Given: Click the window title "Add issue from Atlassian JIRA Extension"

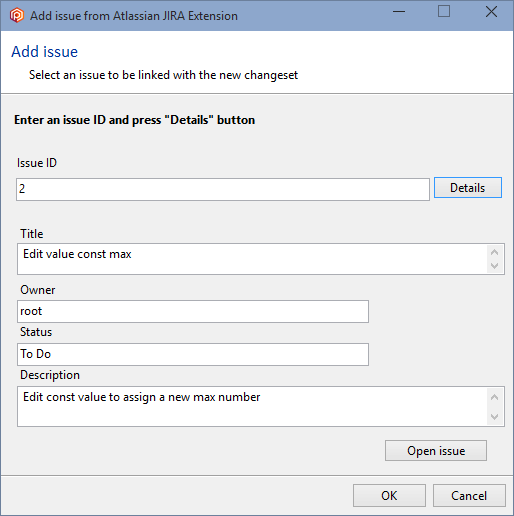Looking at the screenshot, I should [134, 16].
